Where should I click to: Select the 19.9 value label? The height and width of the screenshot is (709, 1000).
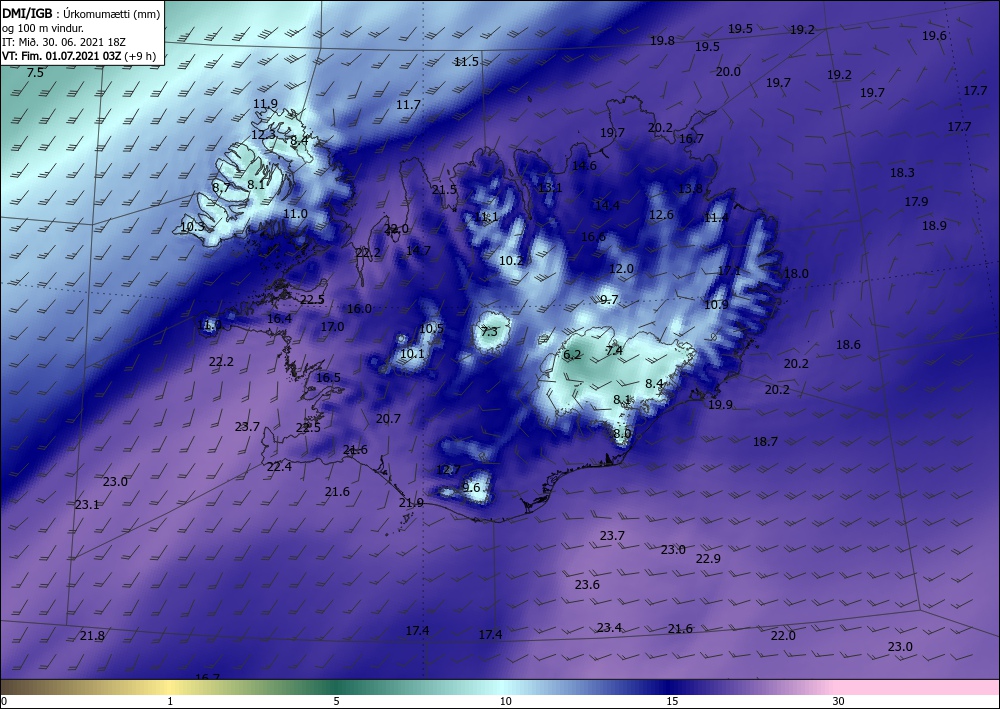click(721, 404)
